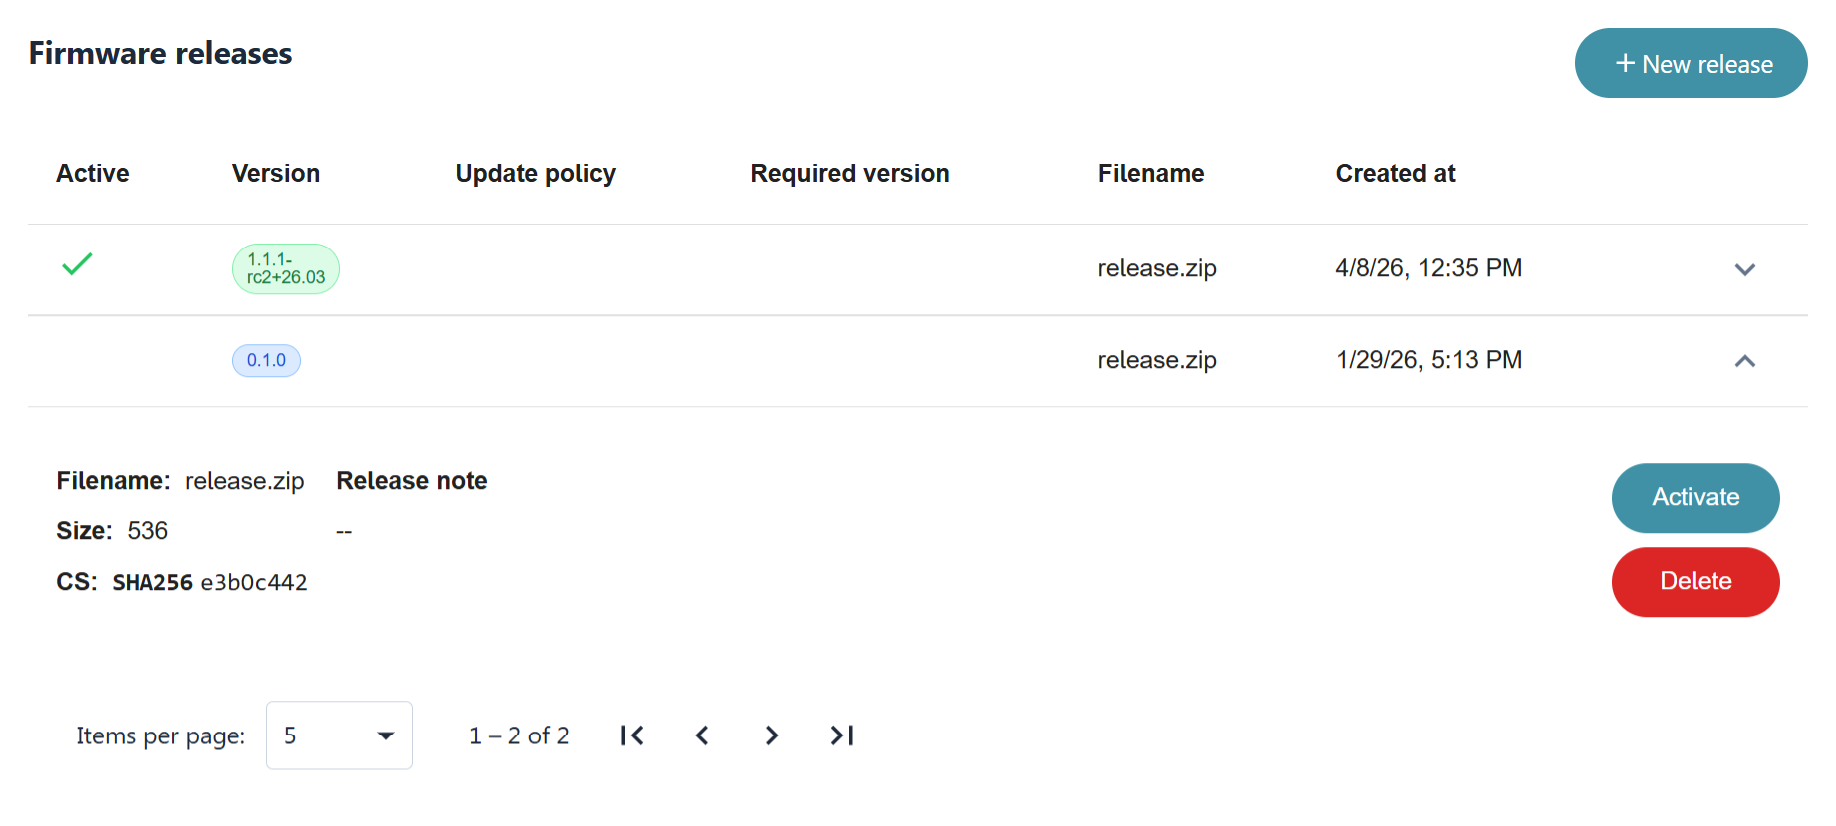Go to previous page of releases
The image size is (1836, 826).
pos(702,736)
